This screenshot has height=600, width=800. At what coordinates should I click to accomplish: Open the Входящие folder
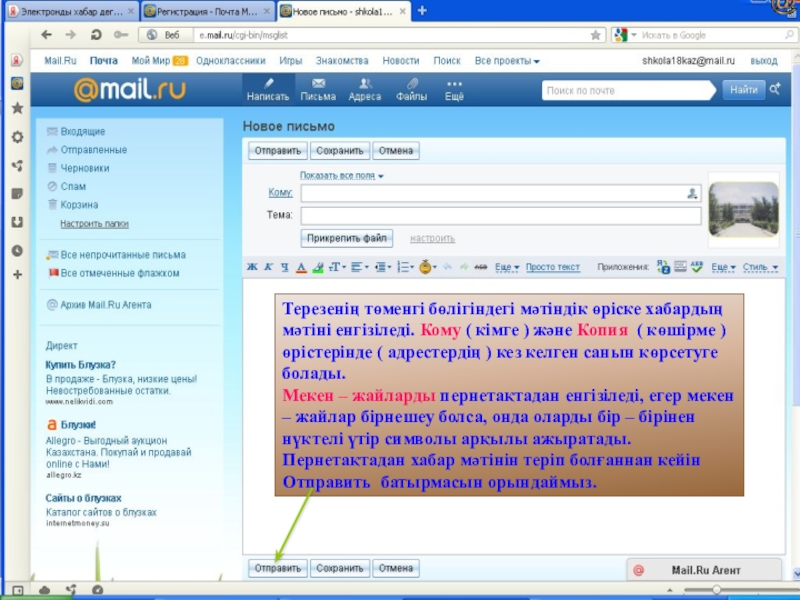82,131
